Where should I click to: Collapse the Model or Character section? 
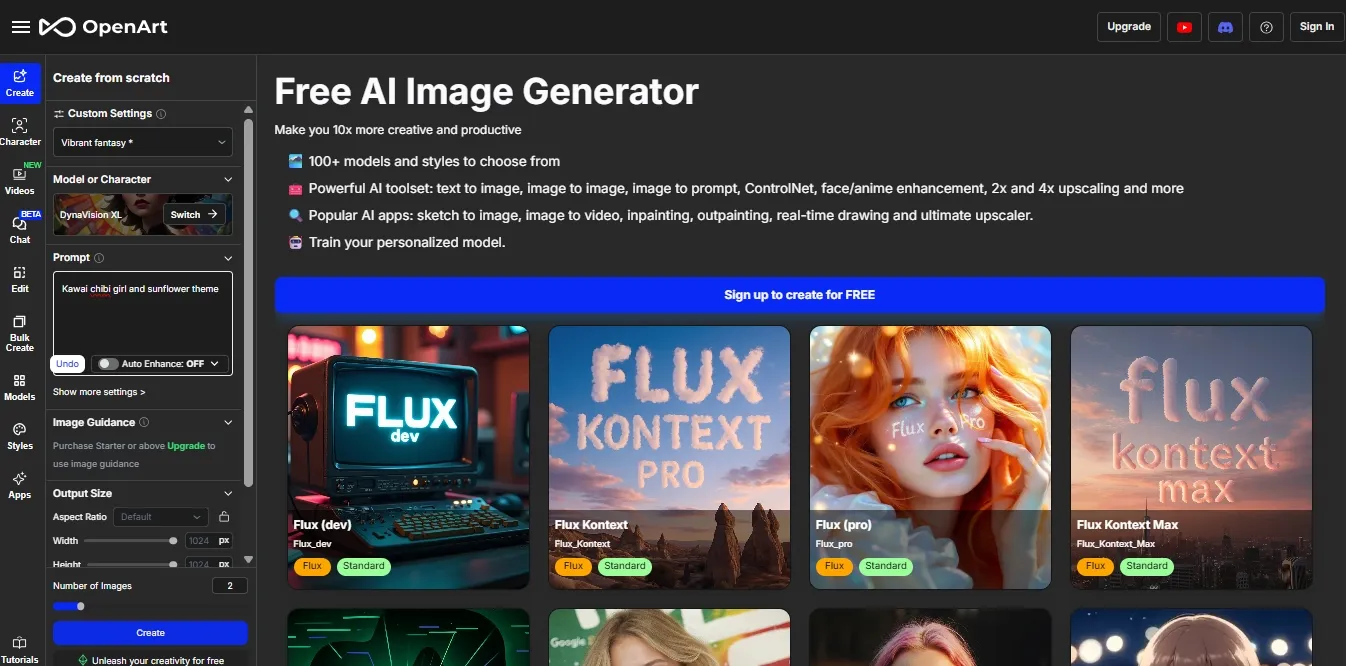(228, 180)
